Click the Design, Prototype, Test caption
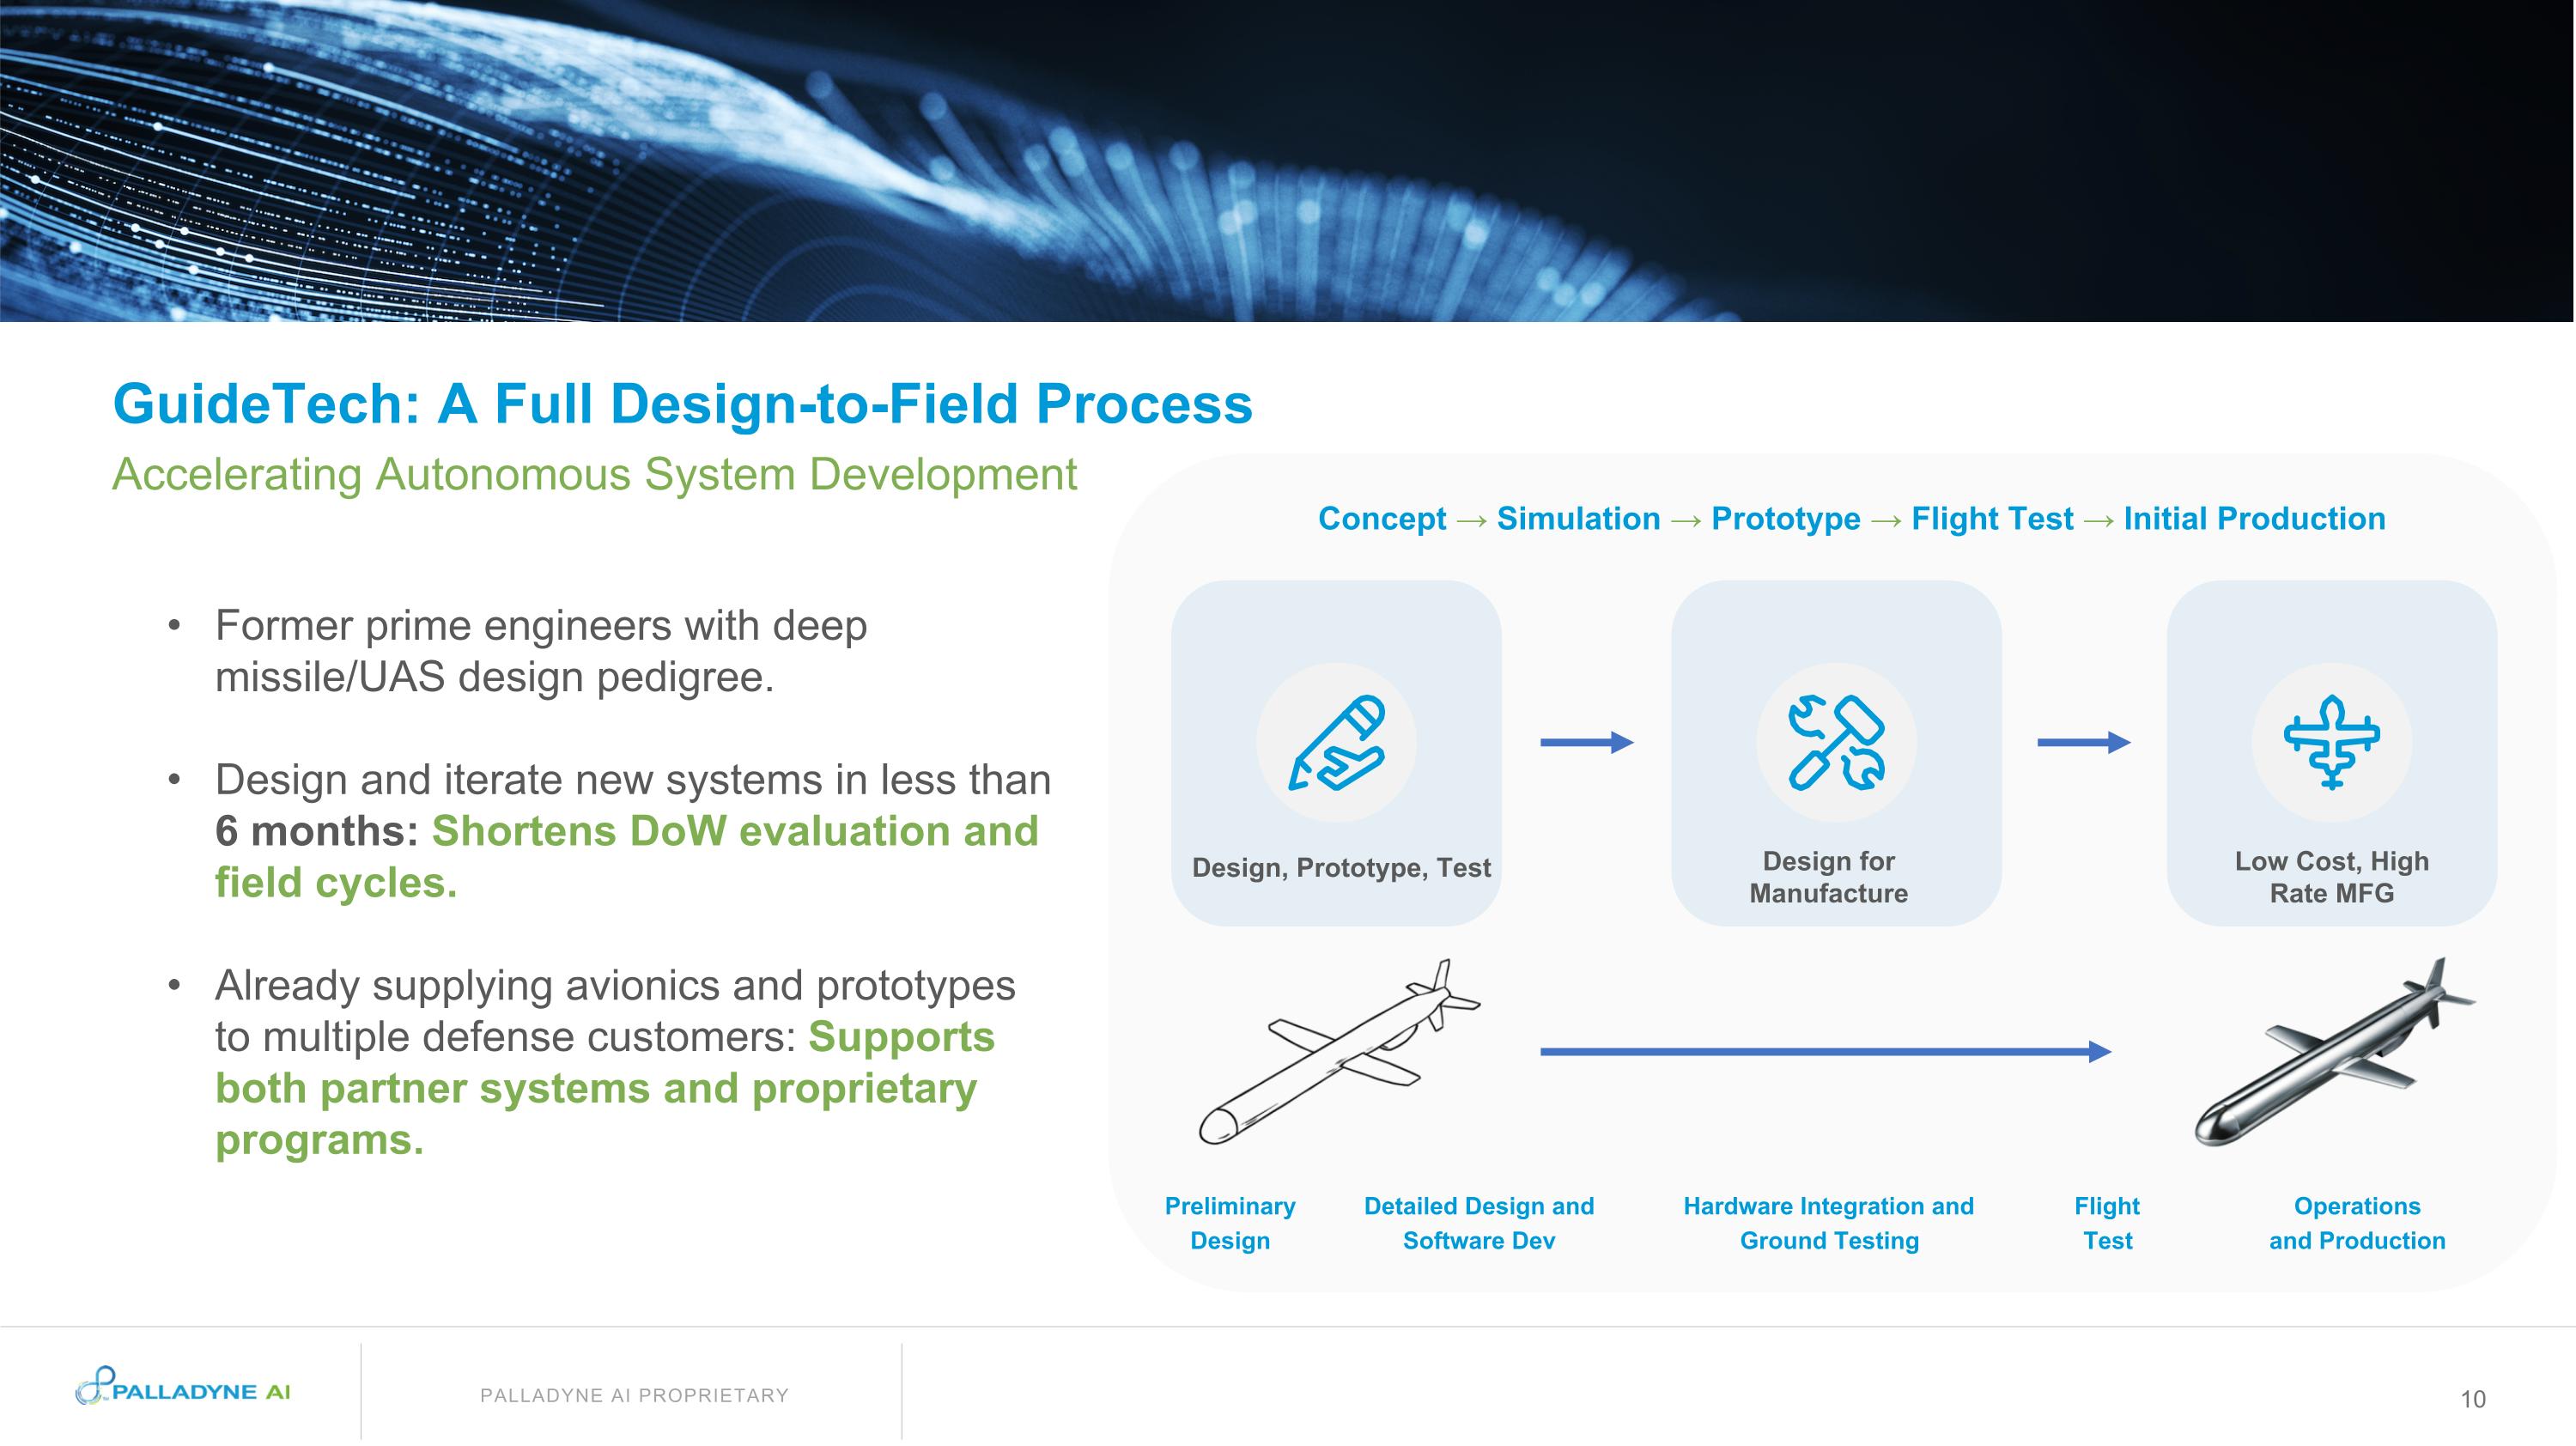 [x=1340, y=867]
